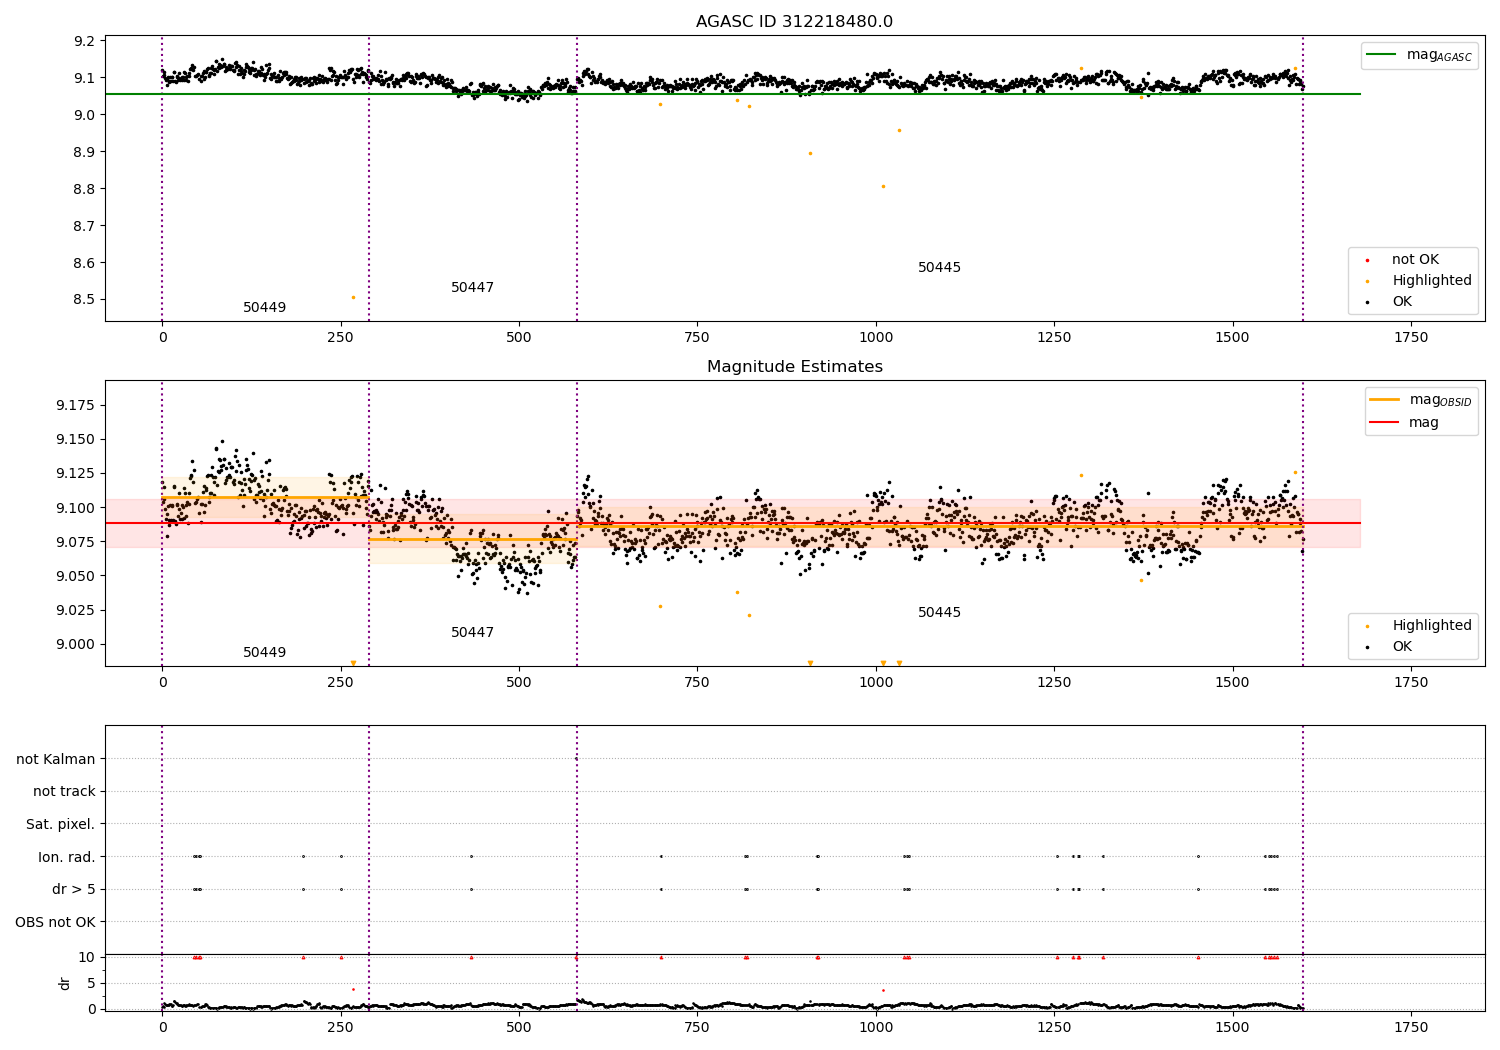Image resolution: width=1500 pixels, height=1050 pixels.
Task: Click the 9.2 y-axis tick label
Action: pyautogui.click(x=86, y=41)
